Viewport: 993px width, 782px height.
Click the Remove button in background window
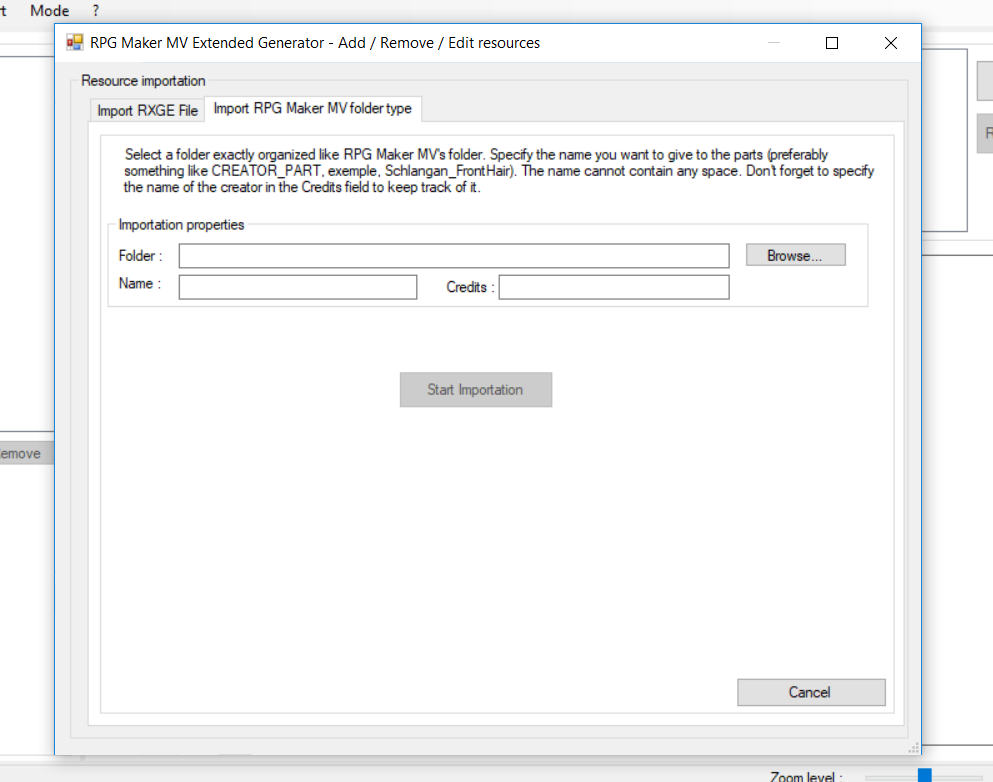click(25, 453)
